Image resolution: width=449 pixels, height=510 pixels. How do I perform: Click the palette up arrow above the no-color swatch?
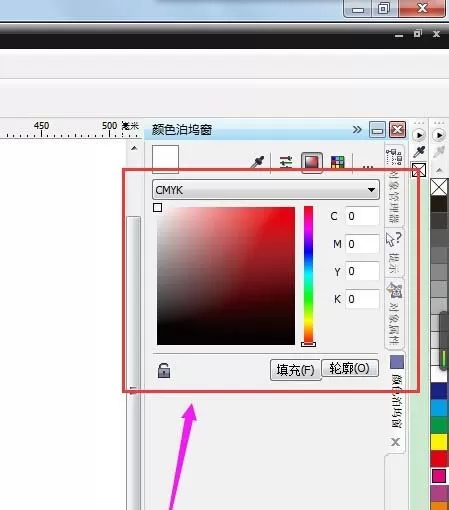(439, 170)
